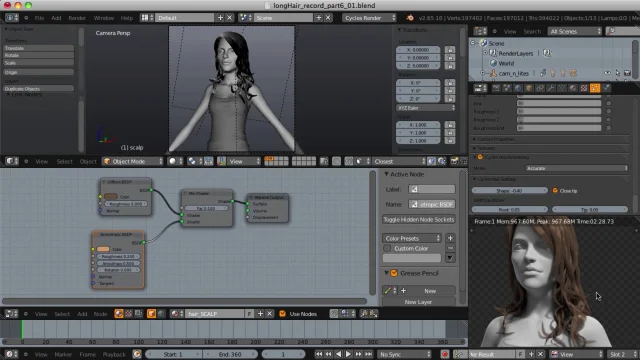Open the Constraints chain-link properties icon

tap(540, 88)
